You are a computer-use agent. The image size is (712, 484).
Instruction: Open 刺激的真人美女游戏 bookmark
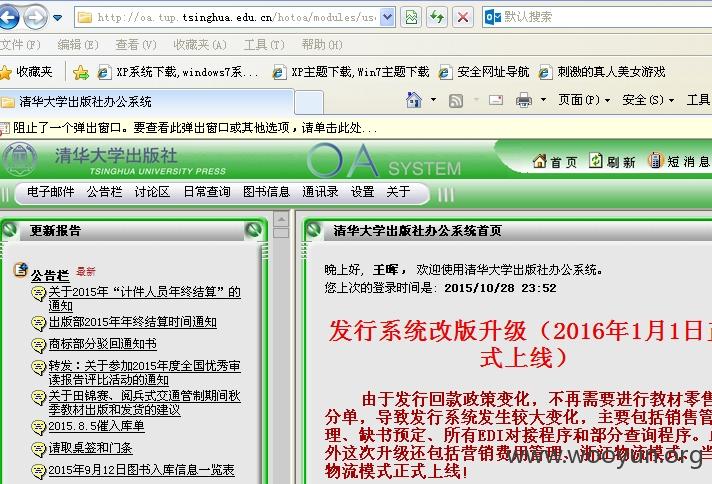click(x=602, y=72)
